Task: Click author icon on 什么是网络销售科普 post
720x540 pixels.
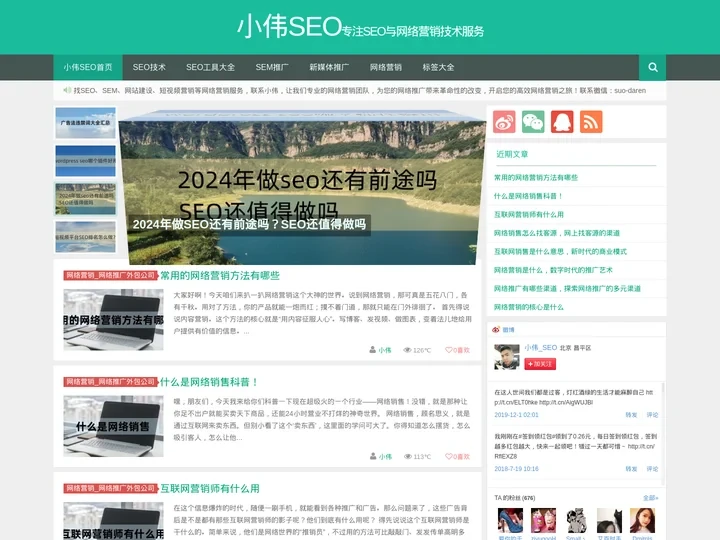Action: pos(373,456)
